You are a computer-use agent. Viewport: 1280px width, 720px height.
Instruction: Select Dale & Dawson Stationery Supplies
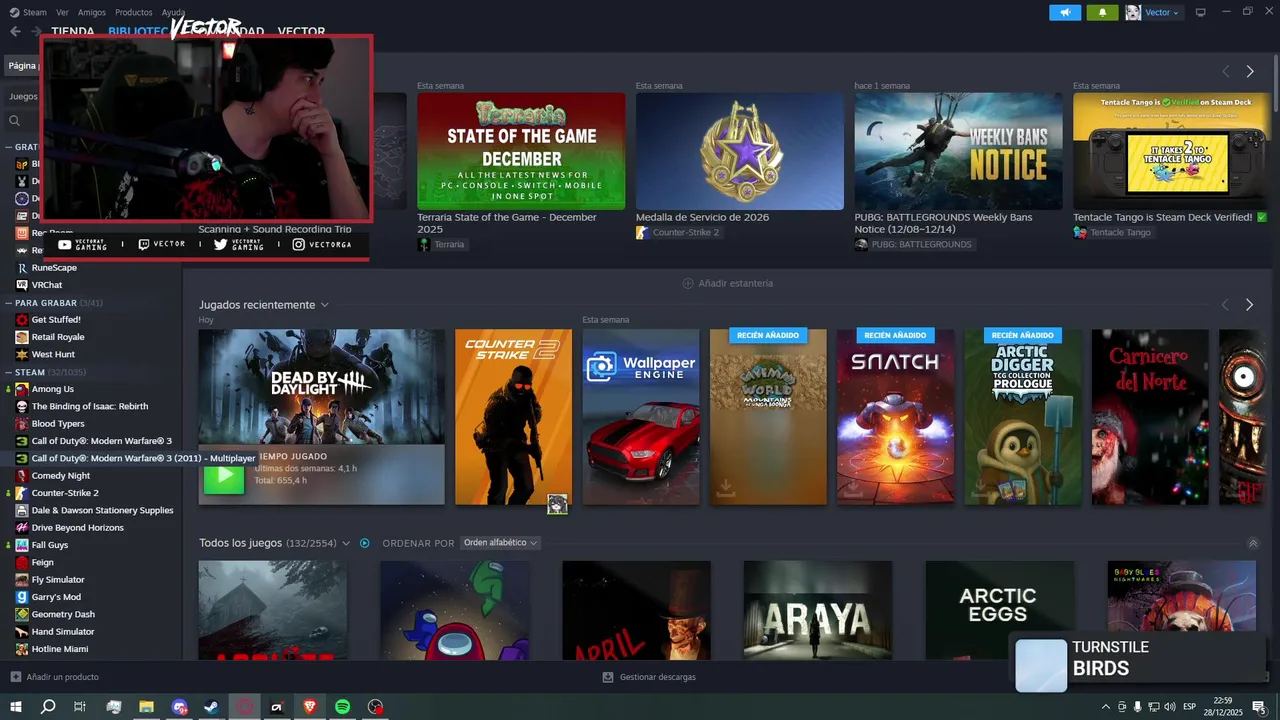coord(102,510)
